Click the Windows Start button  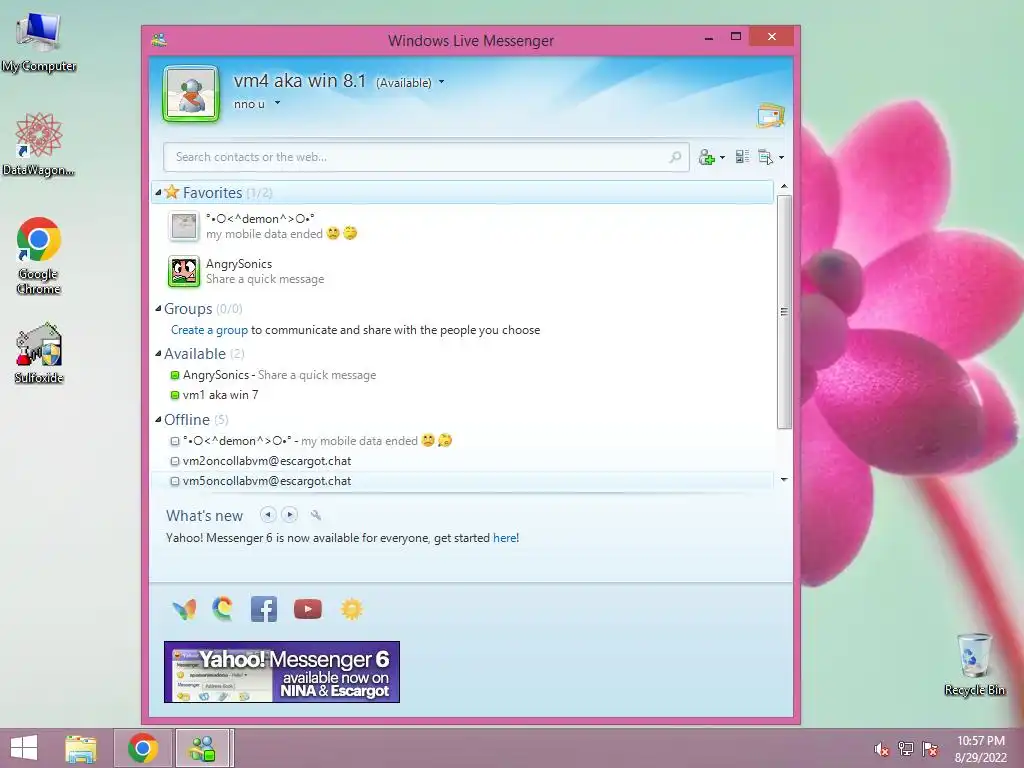(x=24, y=748)
